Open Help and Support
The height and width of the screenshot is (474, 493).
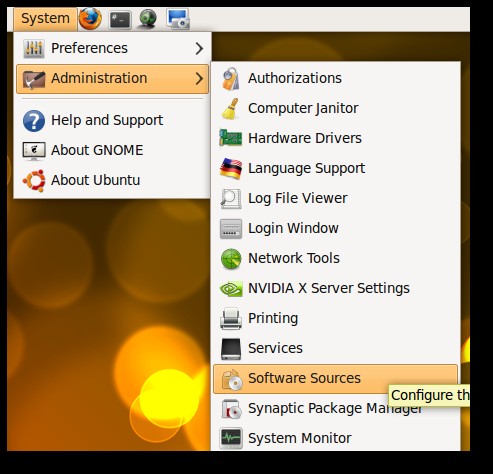click(x=112, y=121)
